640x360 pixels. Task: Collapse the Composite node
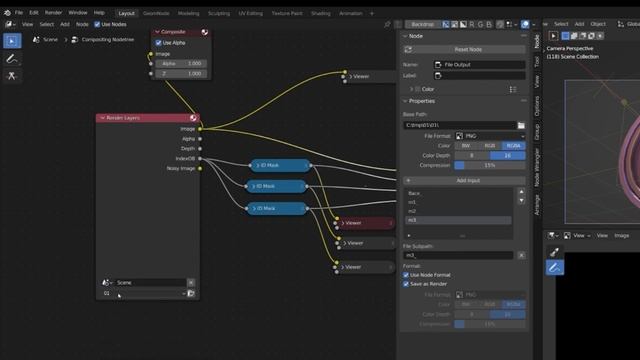click(x=157, y=32)
